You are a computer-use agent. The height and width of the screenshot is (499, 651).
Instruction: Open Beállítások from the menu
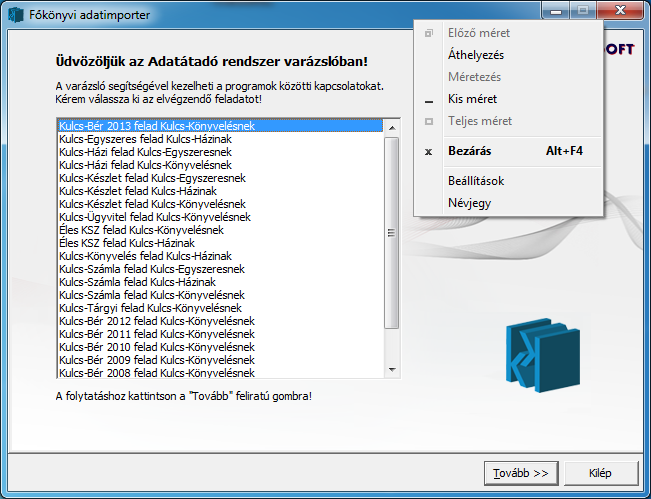pos(508,181)
